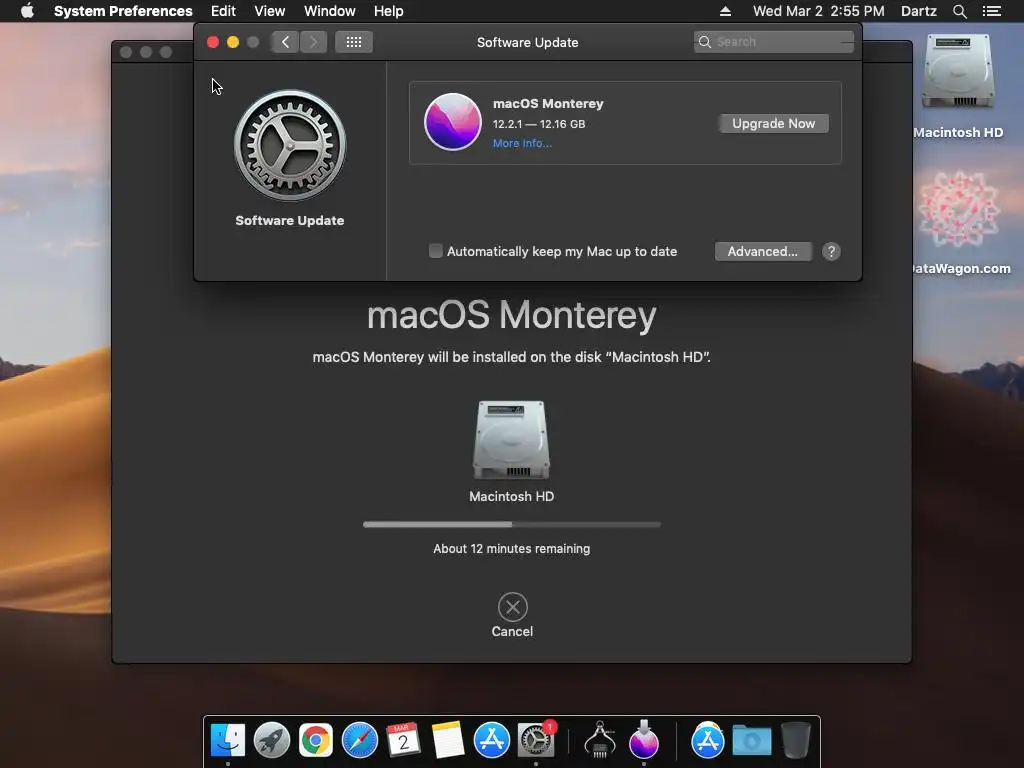Cancel the macOS Monterey installation
The image size is (1024, 768).
[513, 607]
